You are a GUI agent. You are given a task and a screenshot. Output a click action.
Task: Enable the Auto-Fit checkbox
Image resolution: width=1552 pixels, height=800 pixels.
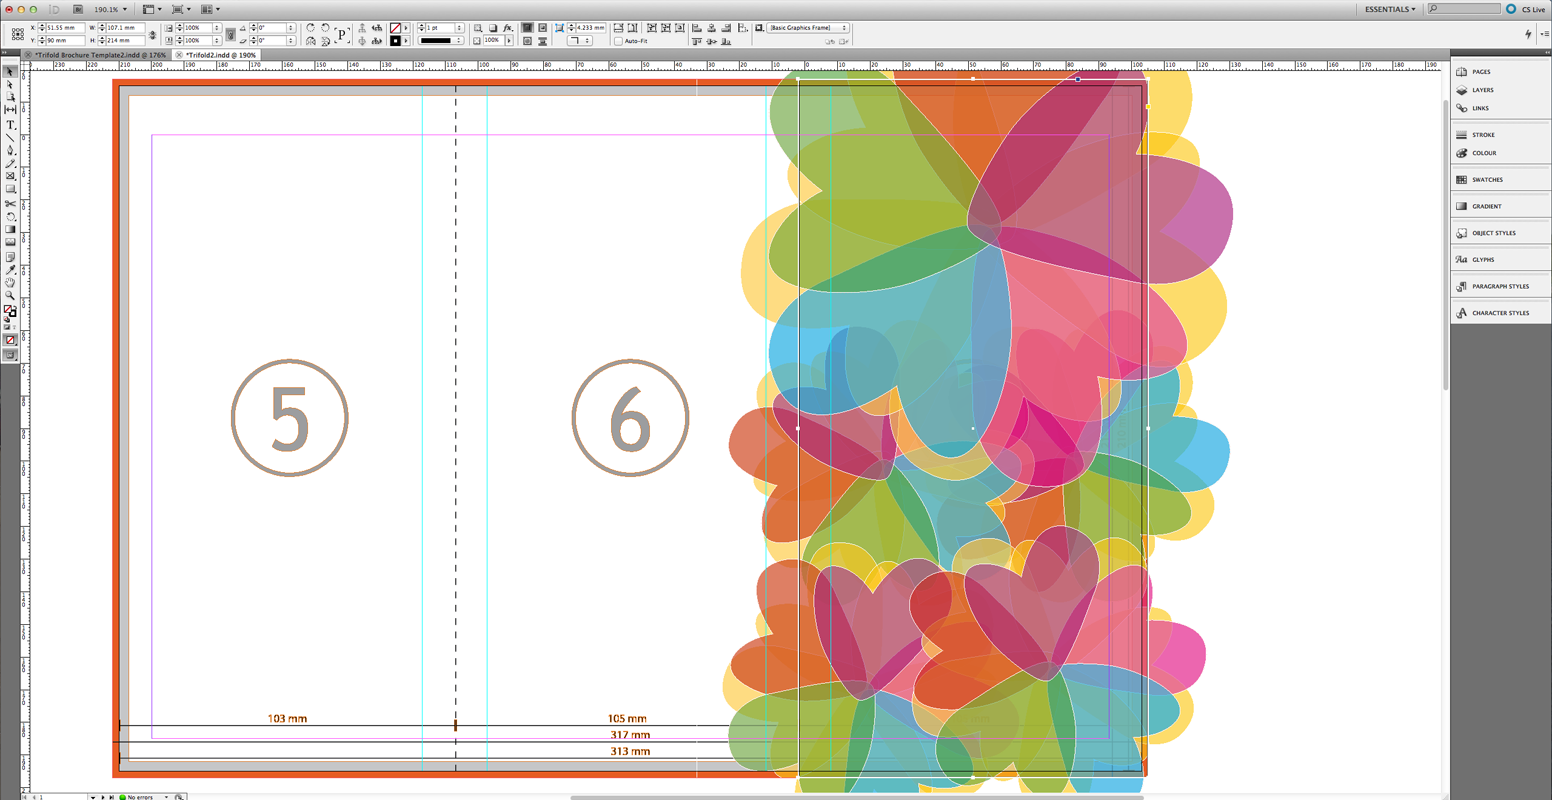click(618, 41)
